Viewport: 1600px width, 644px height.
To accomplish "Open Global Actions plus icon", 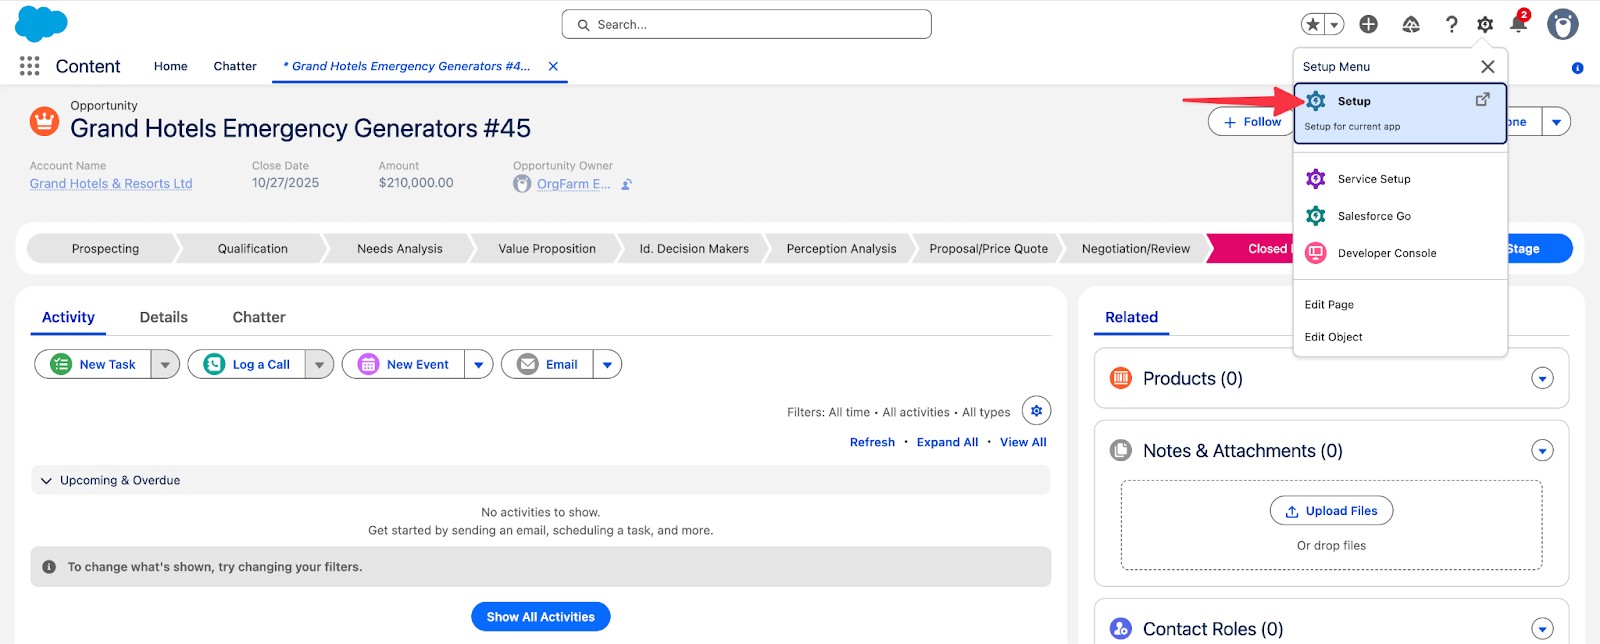I will pos(1369,25).
